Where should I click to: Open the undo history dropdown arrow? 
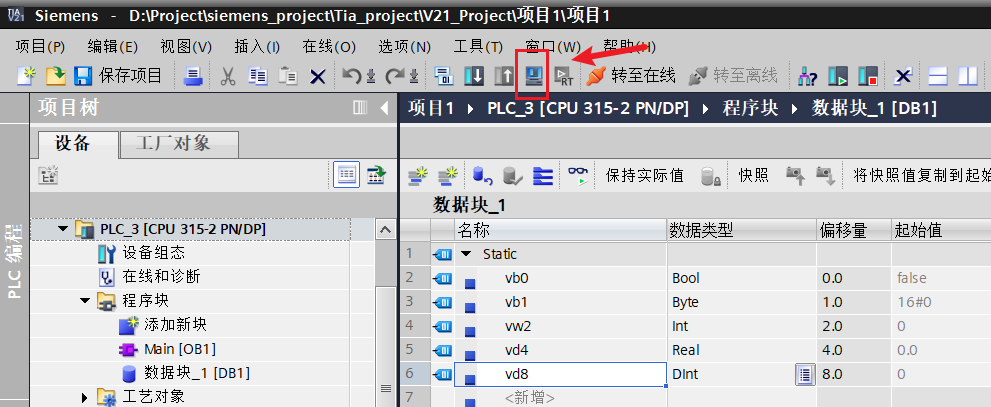[x=371, y=76]
